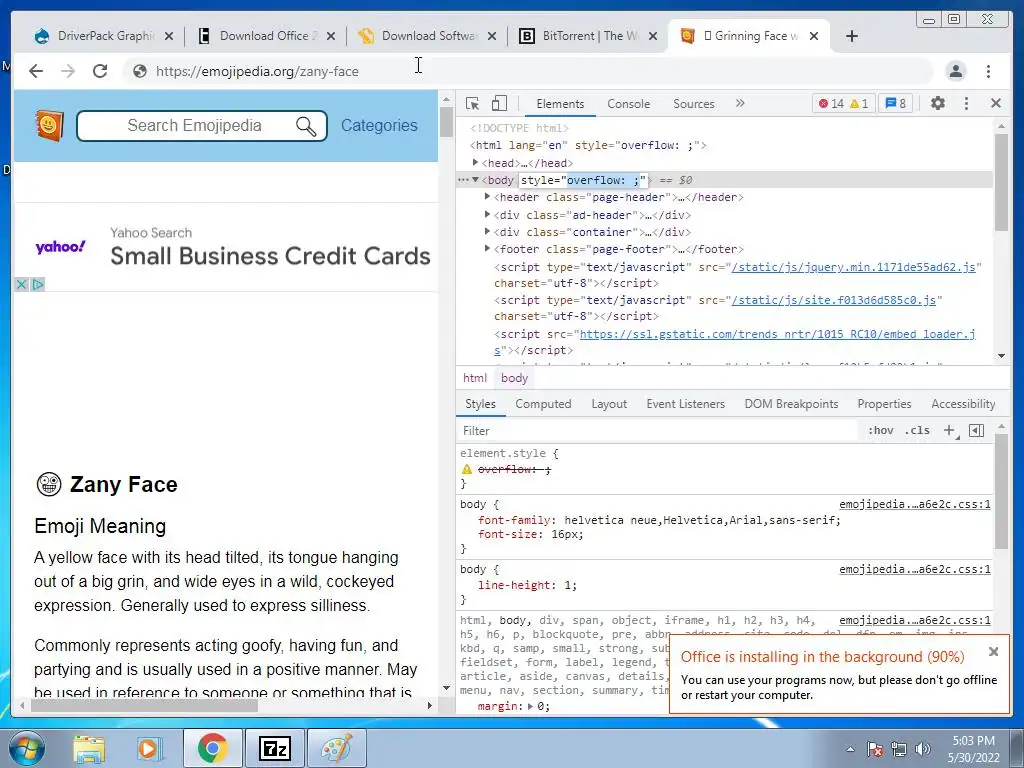Dismiss the Office installing notification

point(993,651)
